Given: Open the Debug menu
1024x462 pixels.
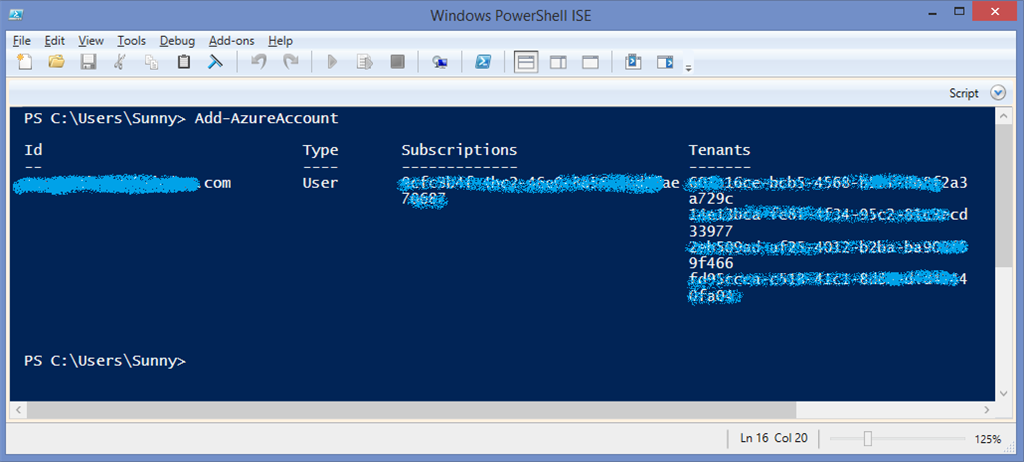Looking at the screenshot, I should 177,41.
